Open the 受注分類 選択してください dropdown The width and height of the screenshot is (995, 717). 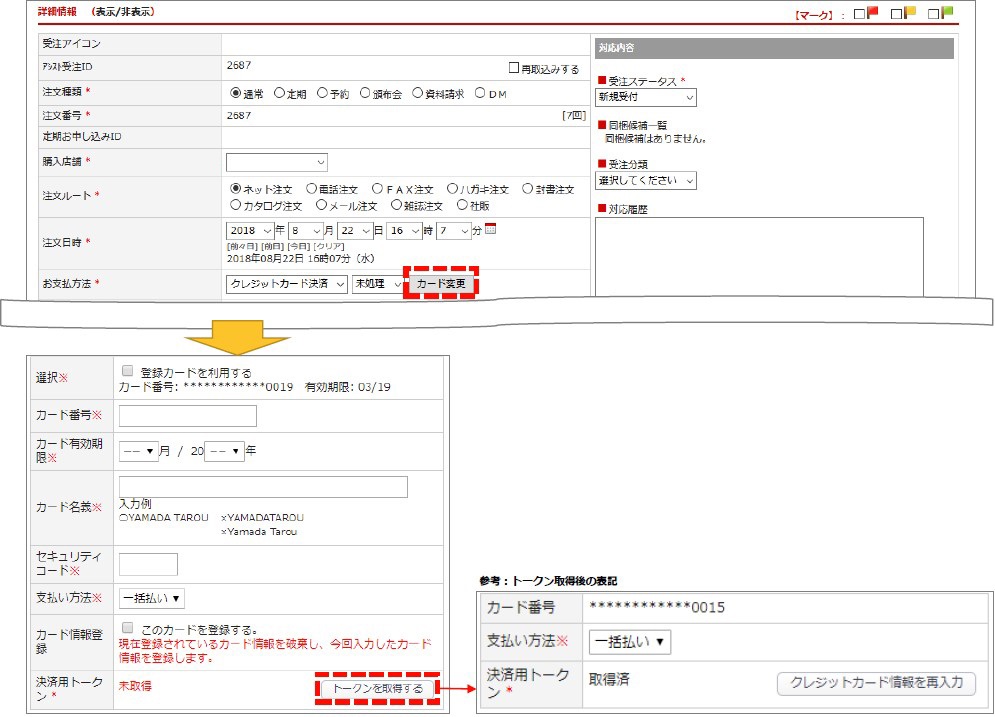646,181
